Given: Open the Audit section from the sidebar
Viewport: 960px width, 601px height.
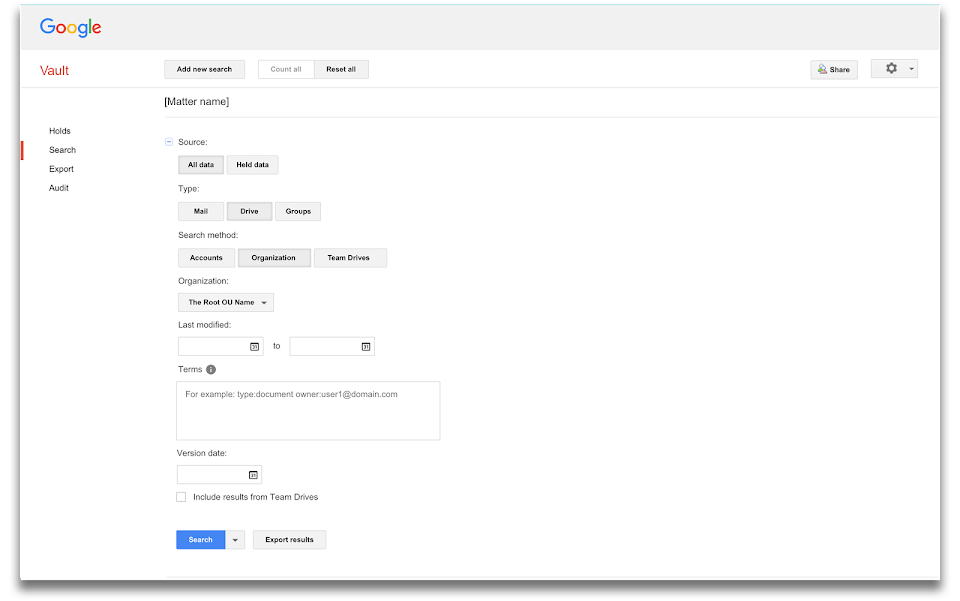Looking at the screenshot, I should pyautogui.click(x=59, y=187).
